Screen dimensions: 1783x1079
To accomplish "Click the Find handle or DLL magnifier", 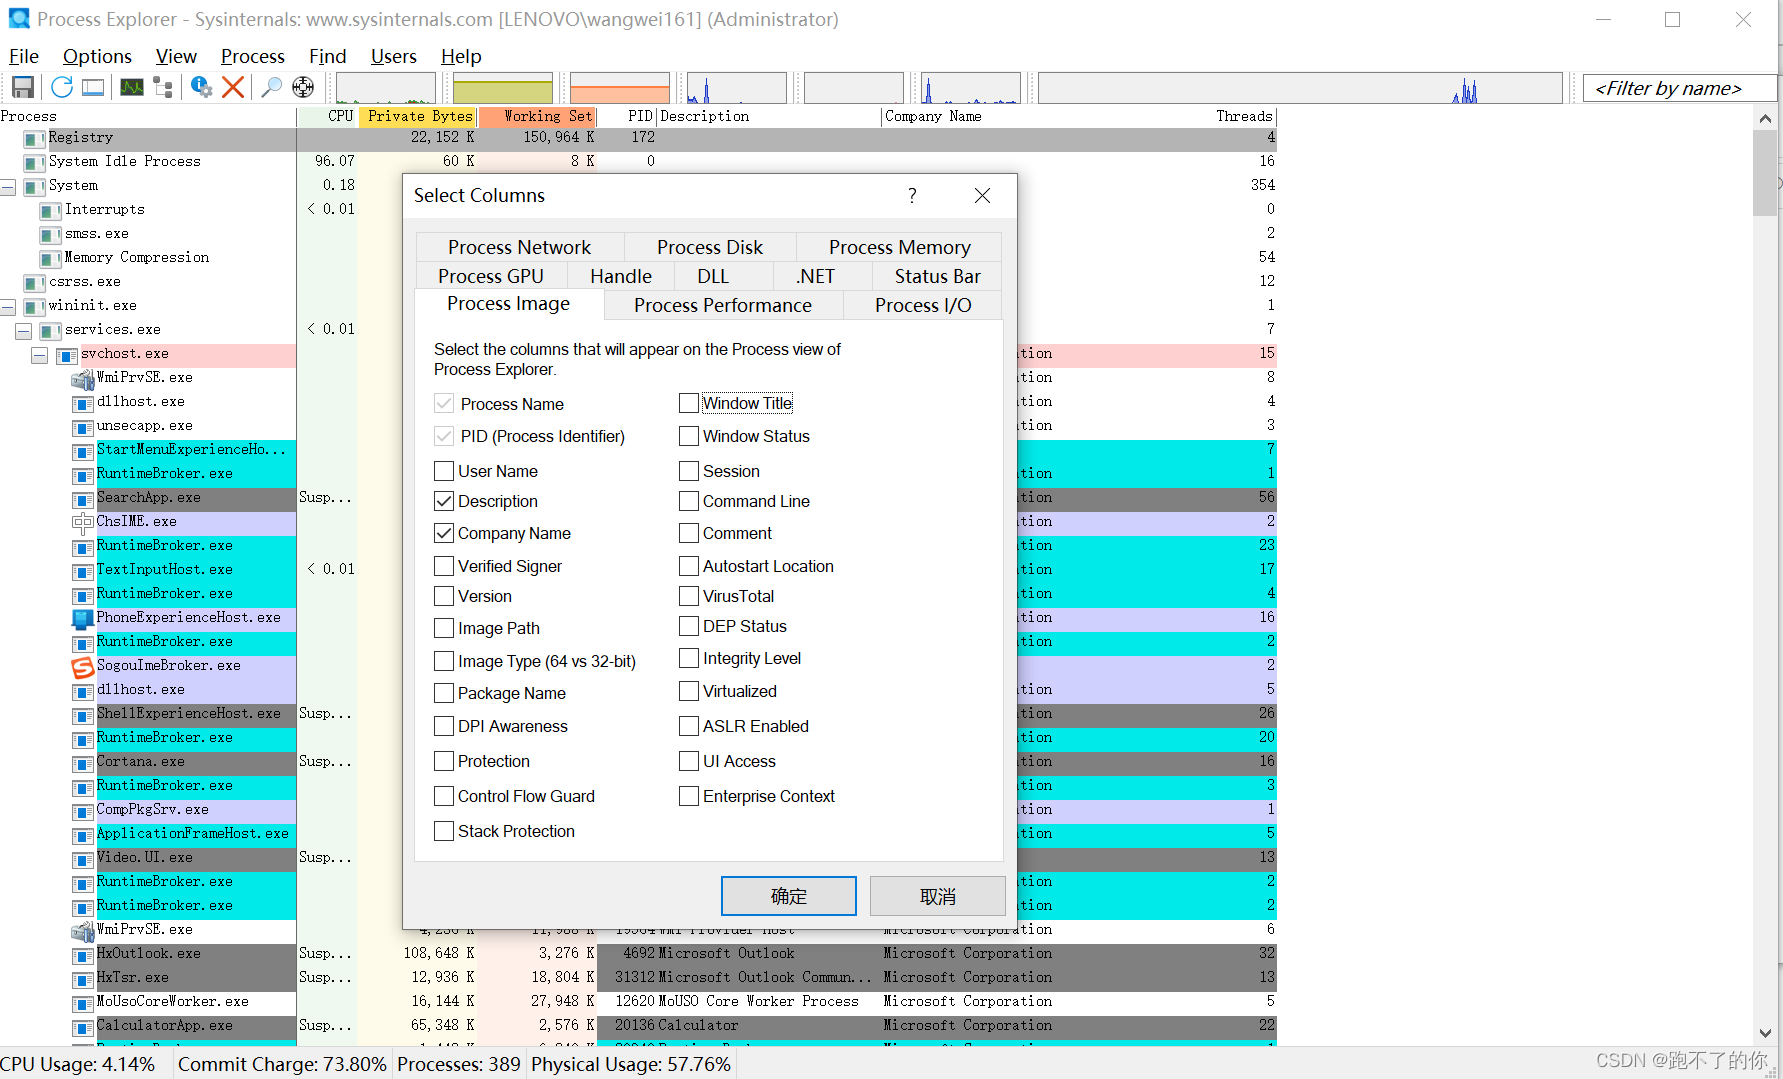I will [271, 88].
